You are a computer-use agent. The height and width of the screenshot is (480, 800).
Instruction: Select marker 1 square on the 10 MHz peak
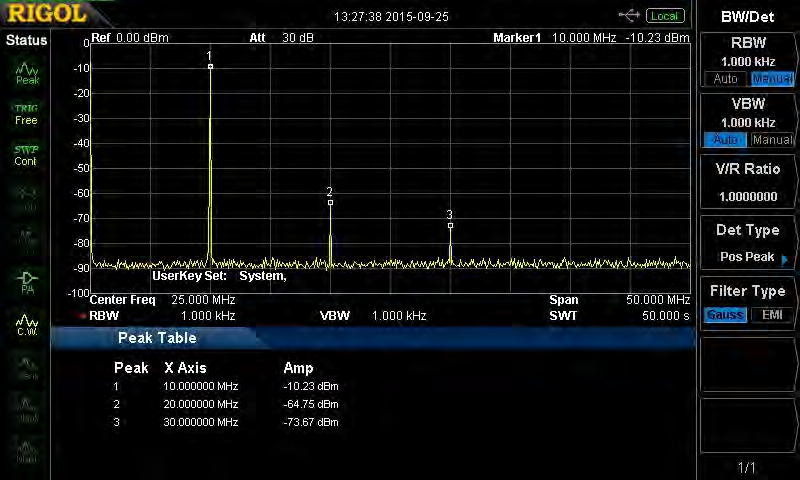pyautogui.click(x=210, y=67)
